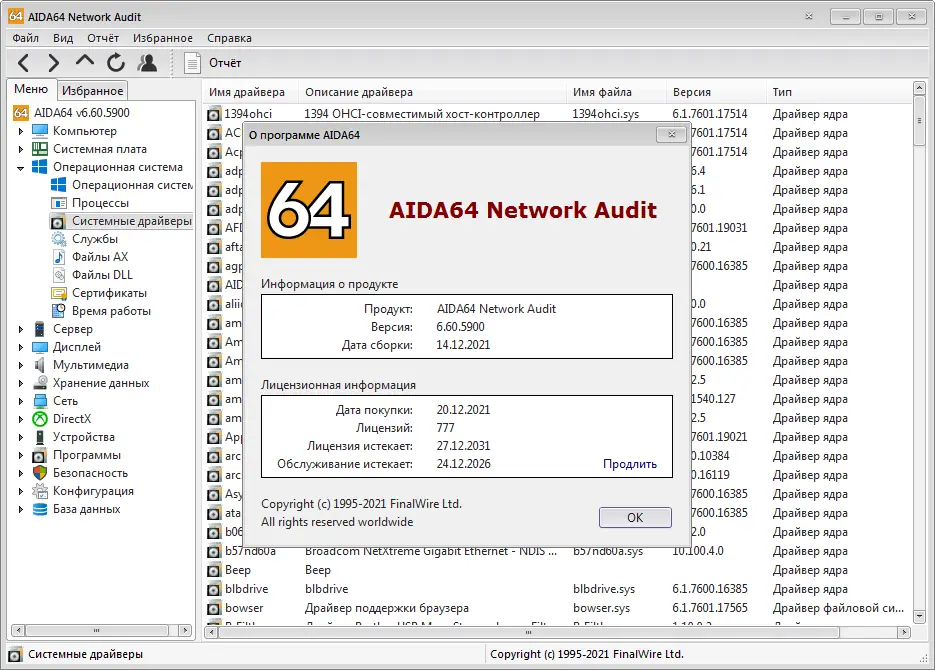The image size is (935, 670).
Task: Click the Сертификаты icon in the sidebar
Action: [x=59, y=293]
